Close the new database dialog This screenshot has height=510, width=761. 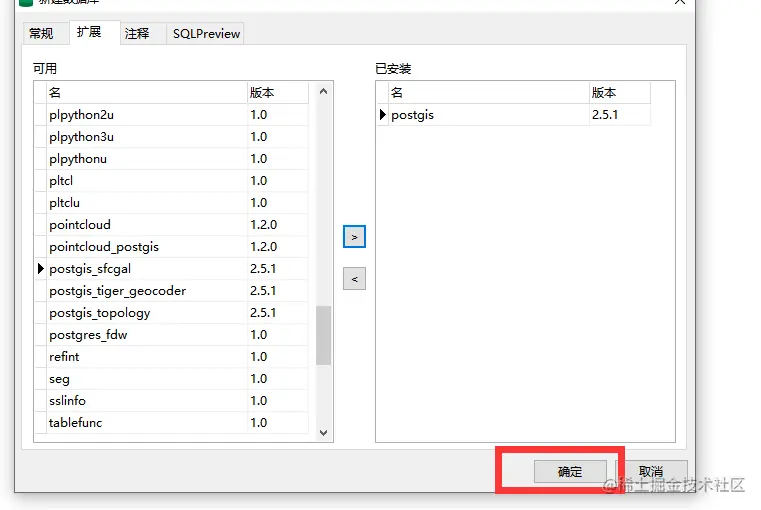(x=679, y=2)
